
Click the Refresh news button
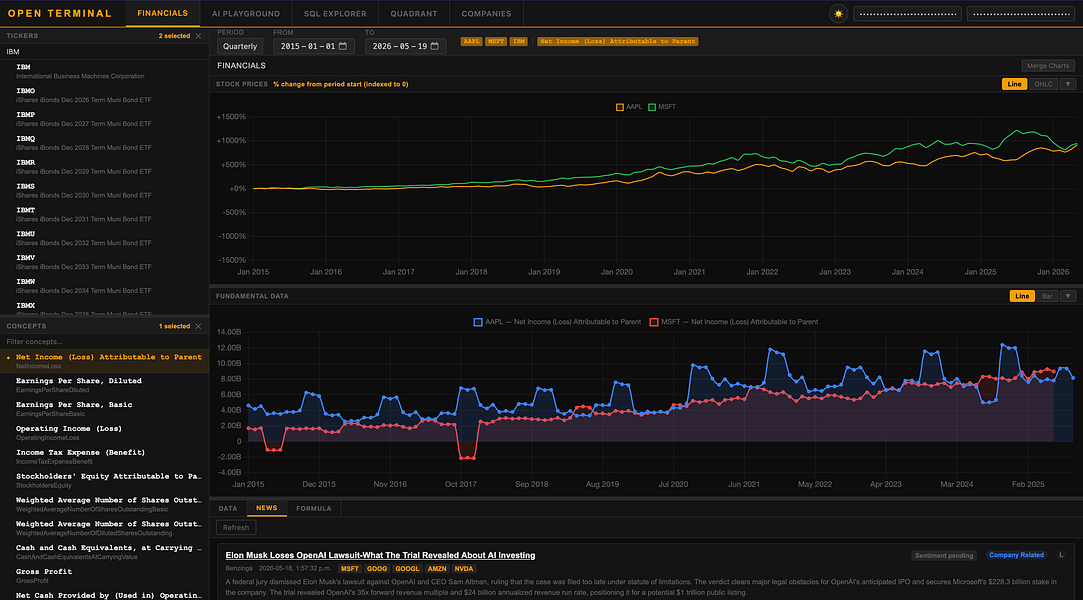[x=236, y=528]
